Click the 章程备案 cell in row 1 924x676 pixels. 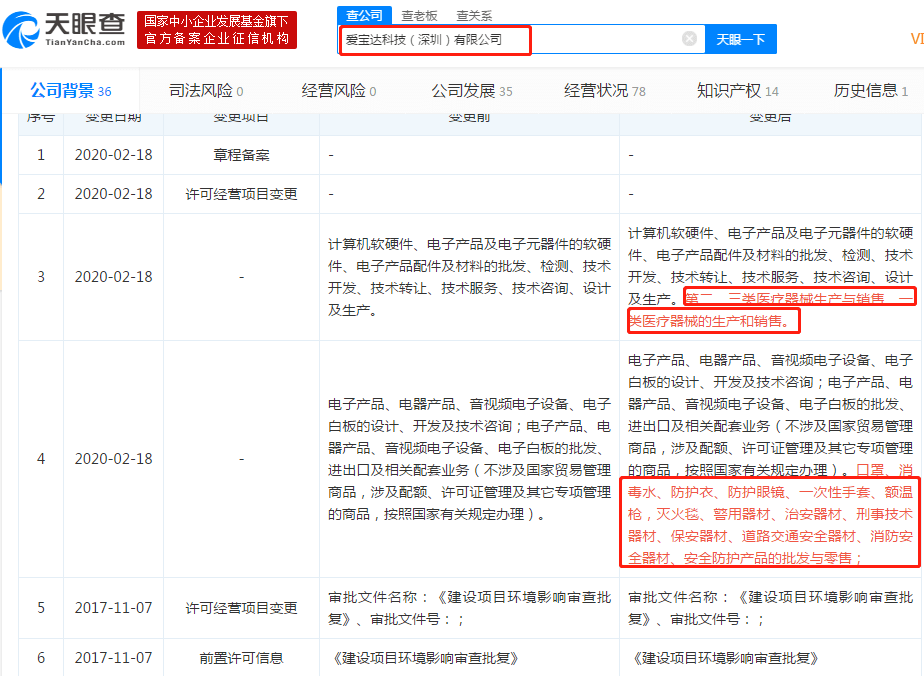[x=241, y=155]
